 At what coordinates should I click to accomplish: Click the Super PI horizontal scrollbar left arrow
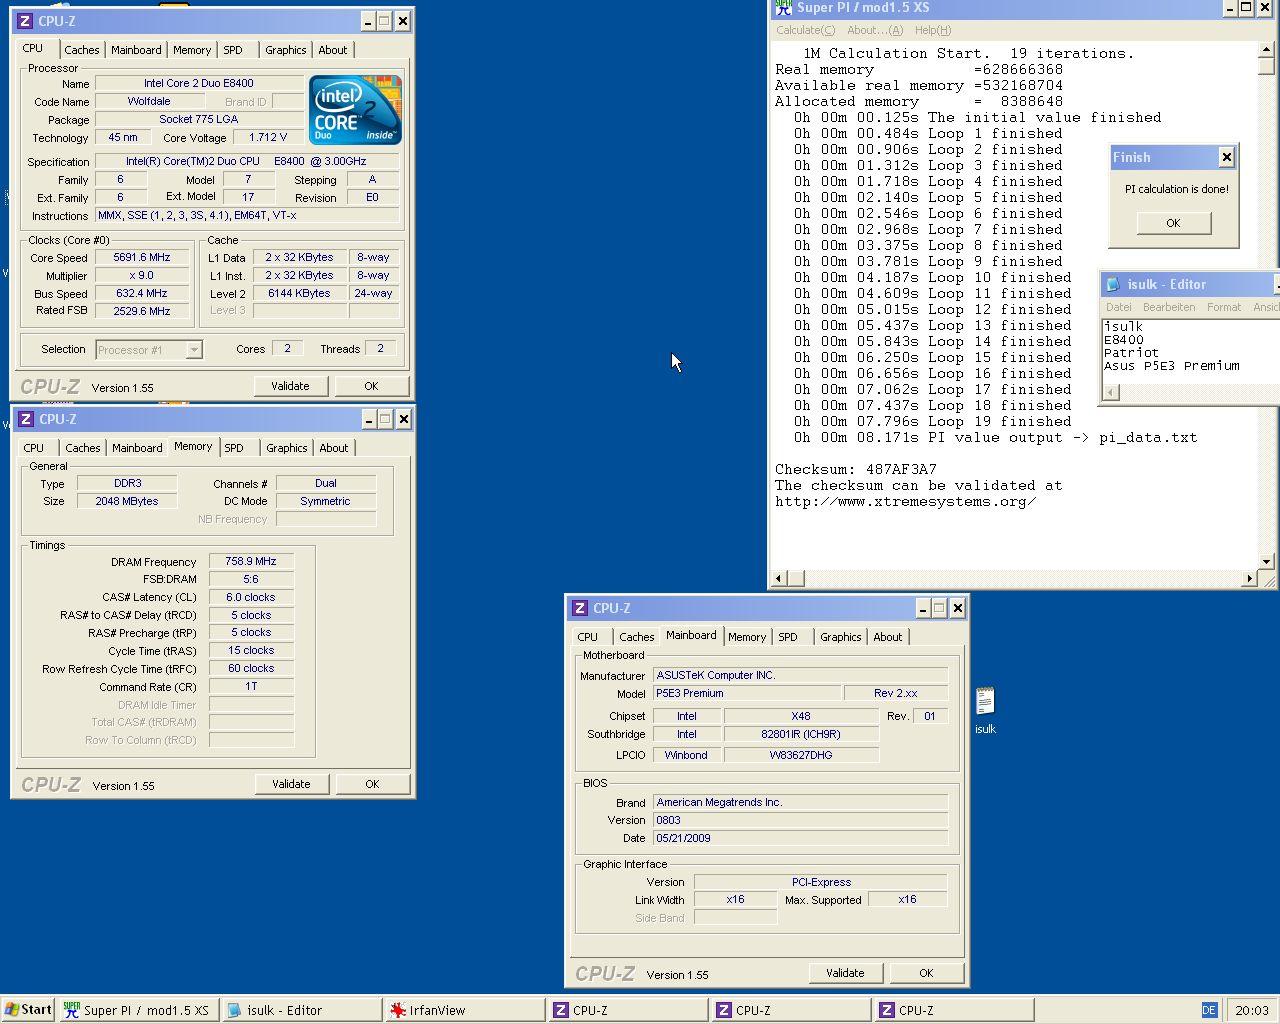[780, 578]
